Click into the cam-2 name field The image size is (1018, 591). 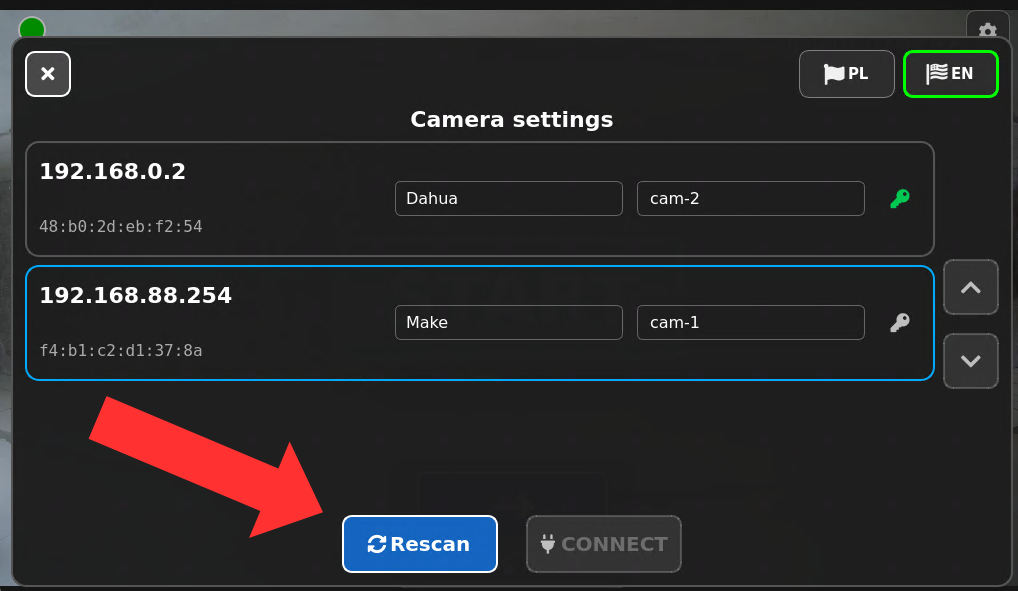click(751, 198)
